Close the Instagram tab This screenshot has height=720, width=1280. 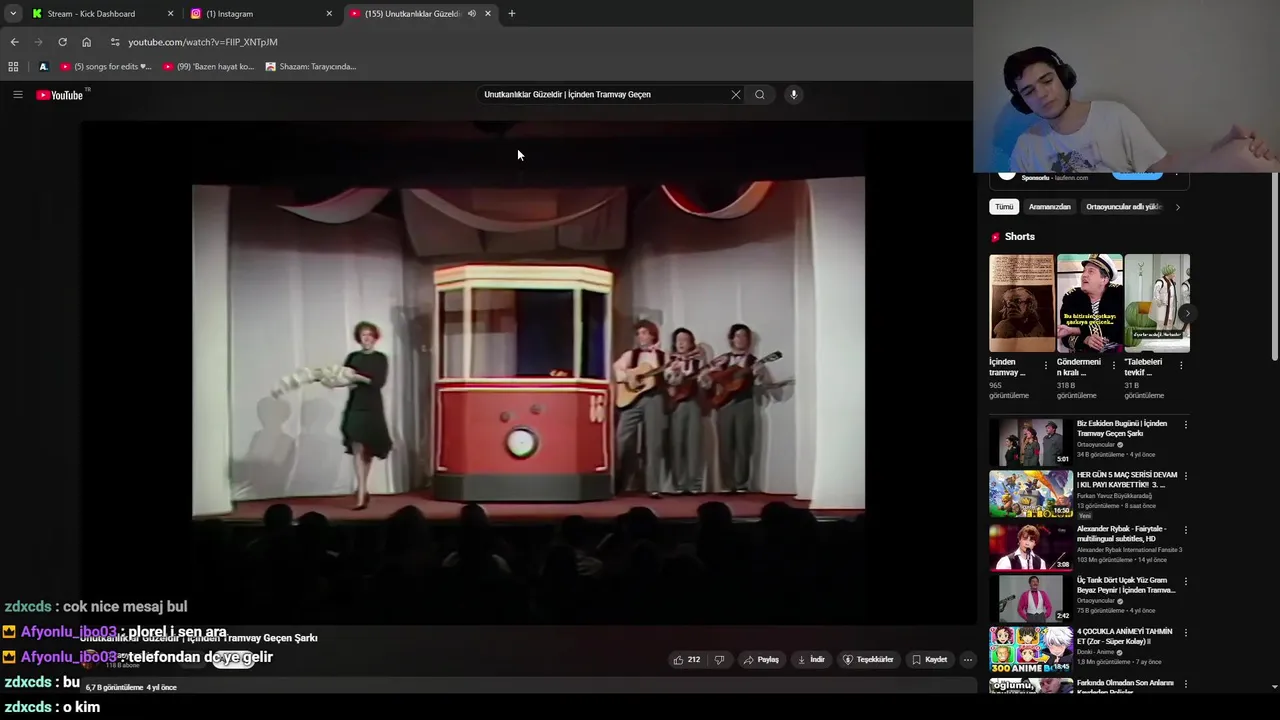pyautogui.click(x=329, y=14)
